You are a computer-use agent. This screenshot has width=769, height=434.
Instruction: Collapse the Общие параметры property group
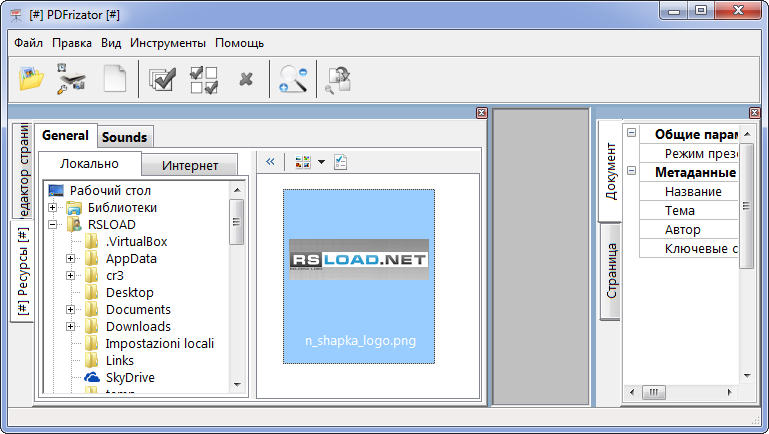coord(632,132)
